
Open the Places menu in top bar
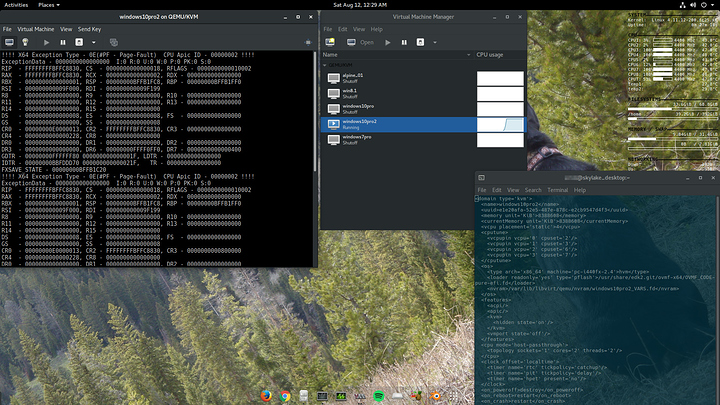47,5
